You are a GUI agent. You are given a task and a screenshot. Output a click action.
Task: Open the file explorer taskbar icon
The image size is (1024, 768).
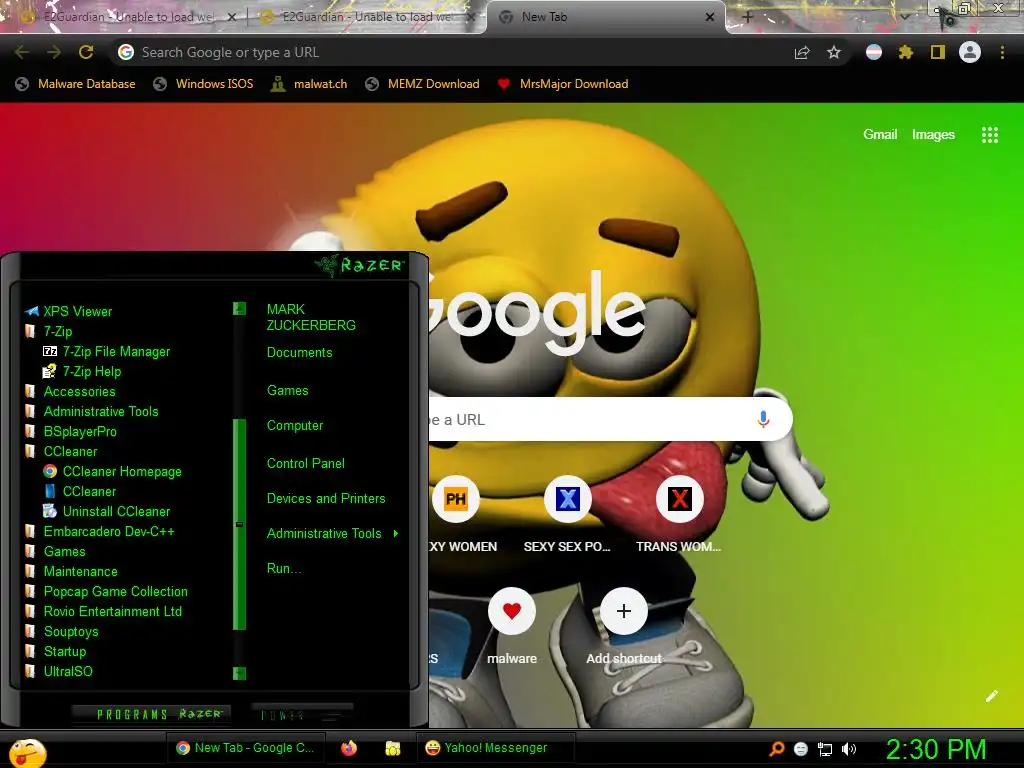[x=392, y=748]
